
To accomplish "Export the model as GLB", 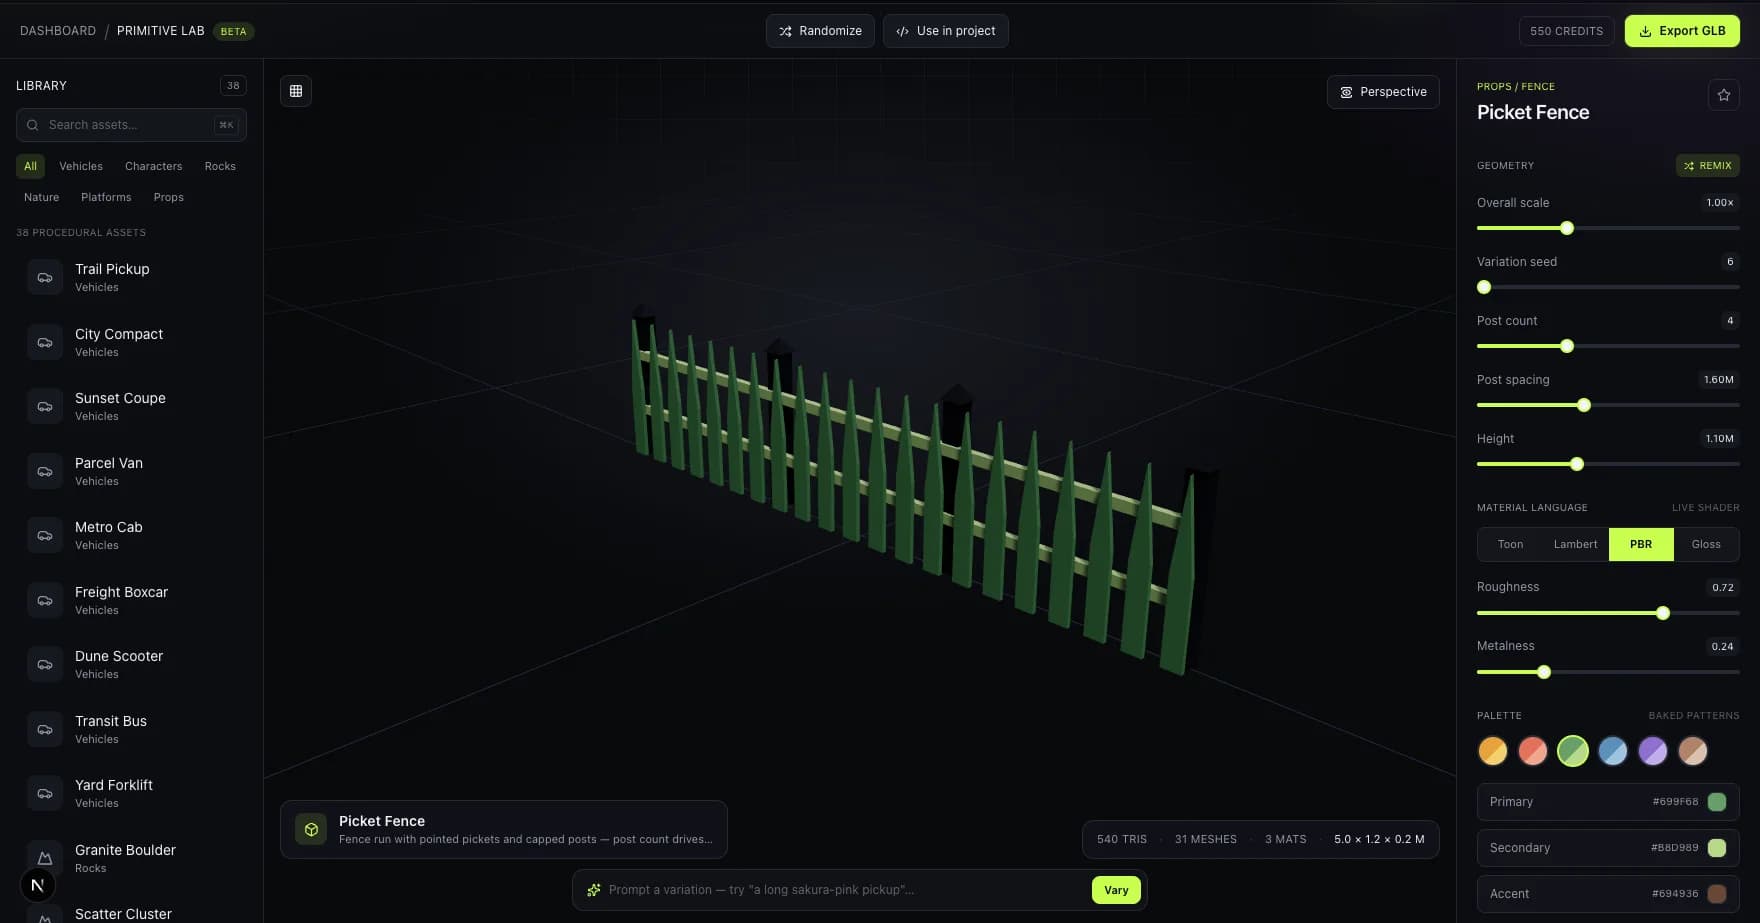I will pos(1682,31).
